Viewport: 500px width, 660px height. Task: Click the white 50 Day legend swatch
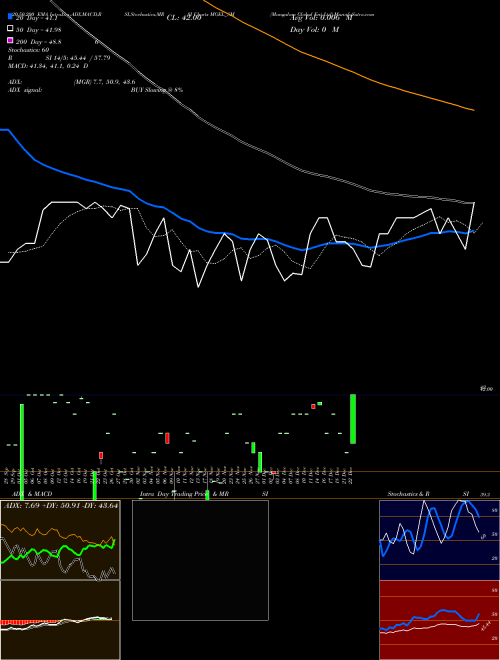click(10, 29)
